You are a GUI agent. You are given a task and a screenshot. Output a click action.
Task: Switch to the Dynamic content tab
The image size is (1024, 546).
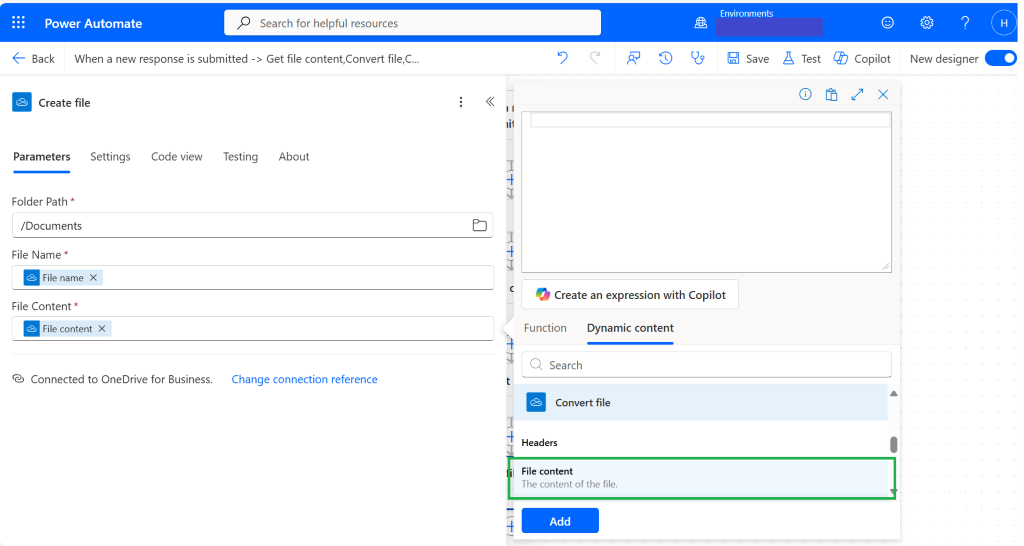(630, 328)
